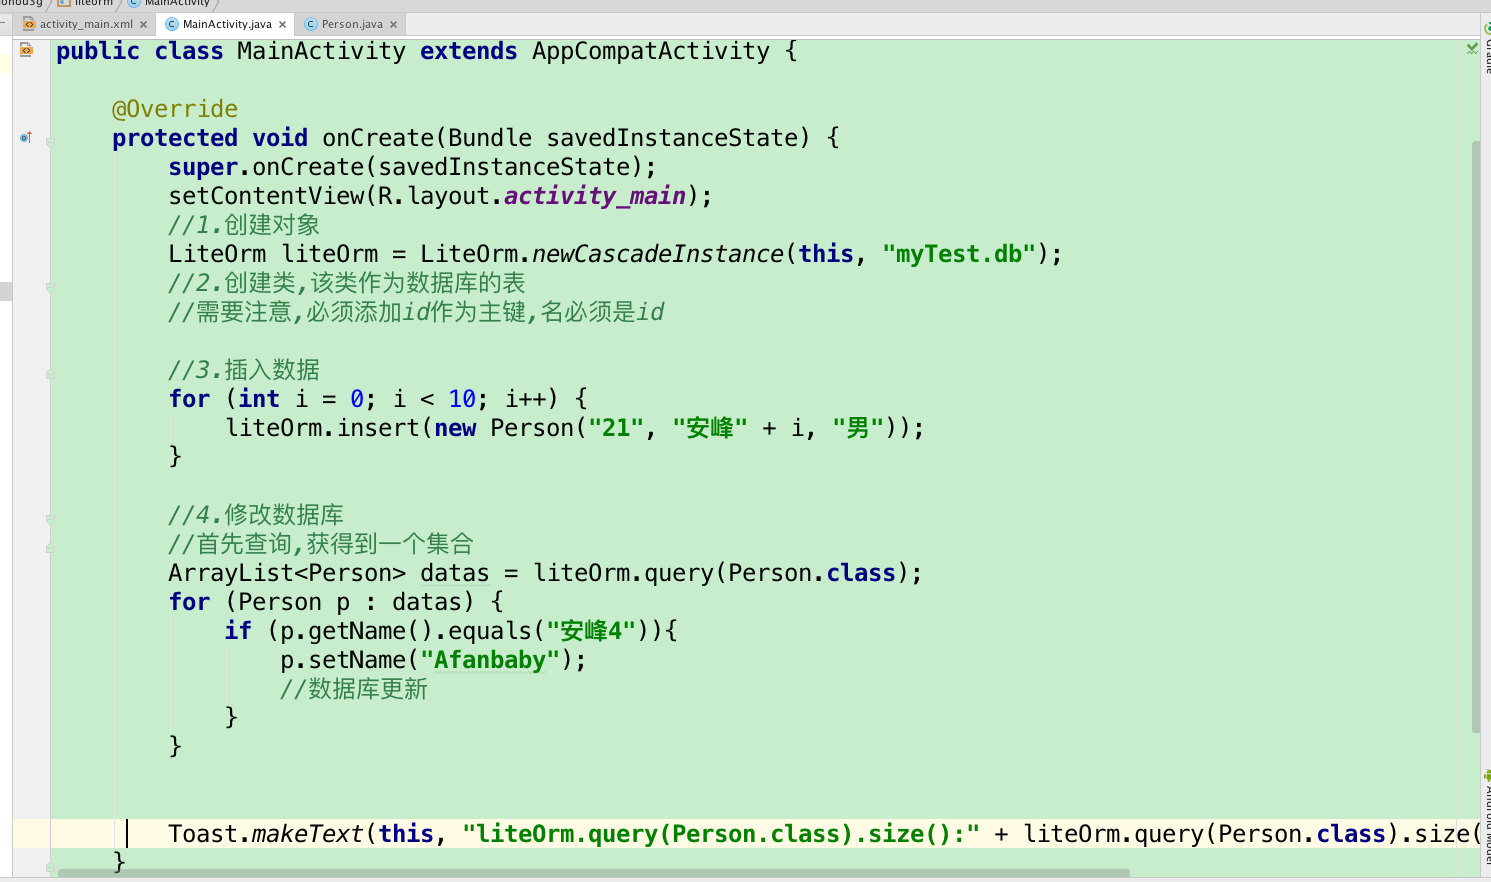The width and height of the screenshot is (1491, 882).
Task: Click the Person.java tab class icon
Action: click(311, 24)
